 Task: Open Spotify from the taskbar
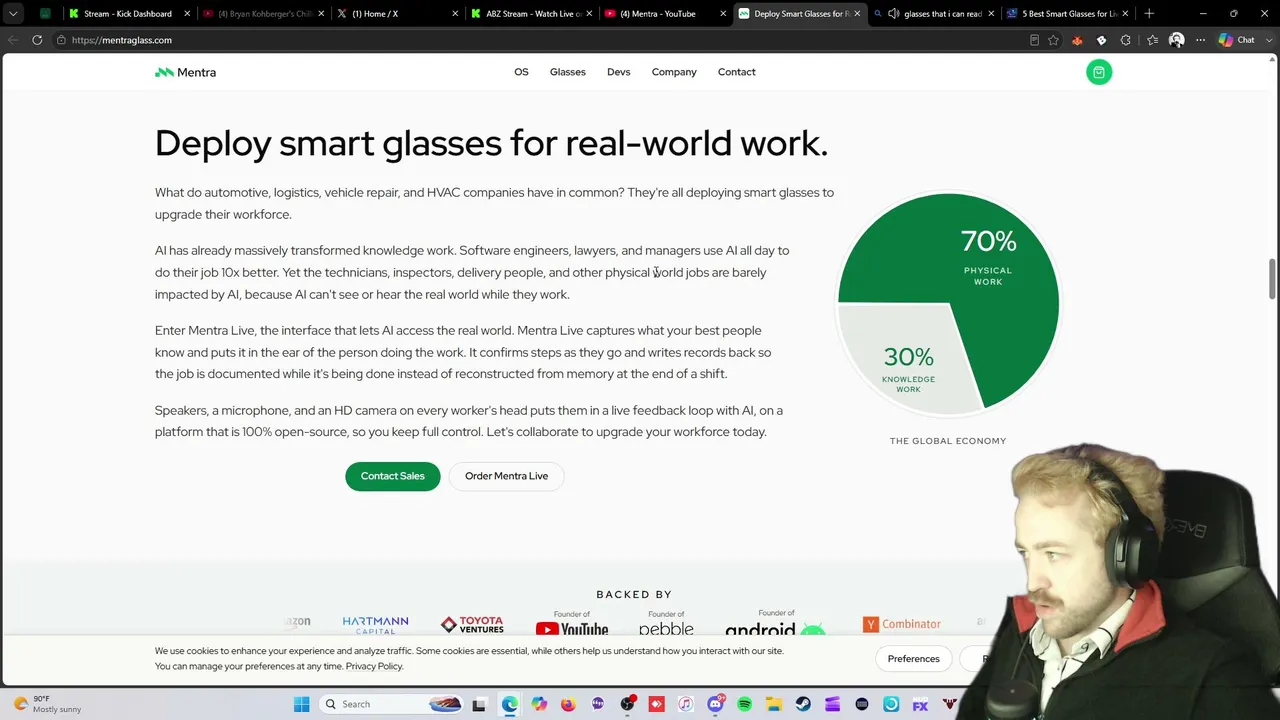(744, 704)
